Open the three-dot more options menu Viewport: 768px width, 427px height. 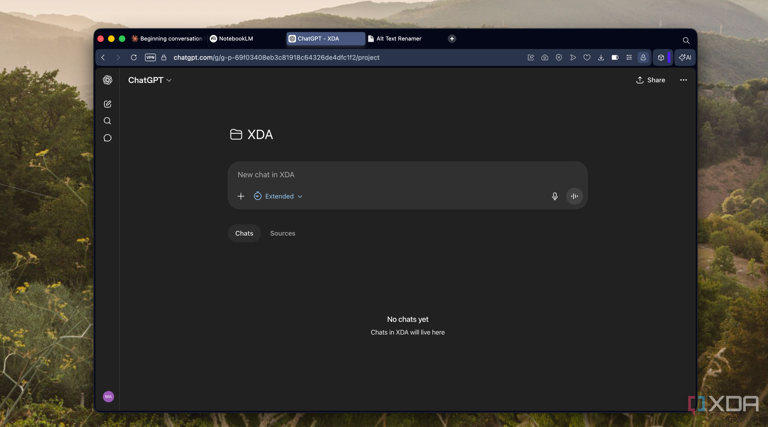[x=684, y=80]
